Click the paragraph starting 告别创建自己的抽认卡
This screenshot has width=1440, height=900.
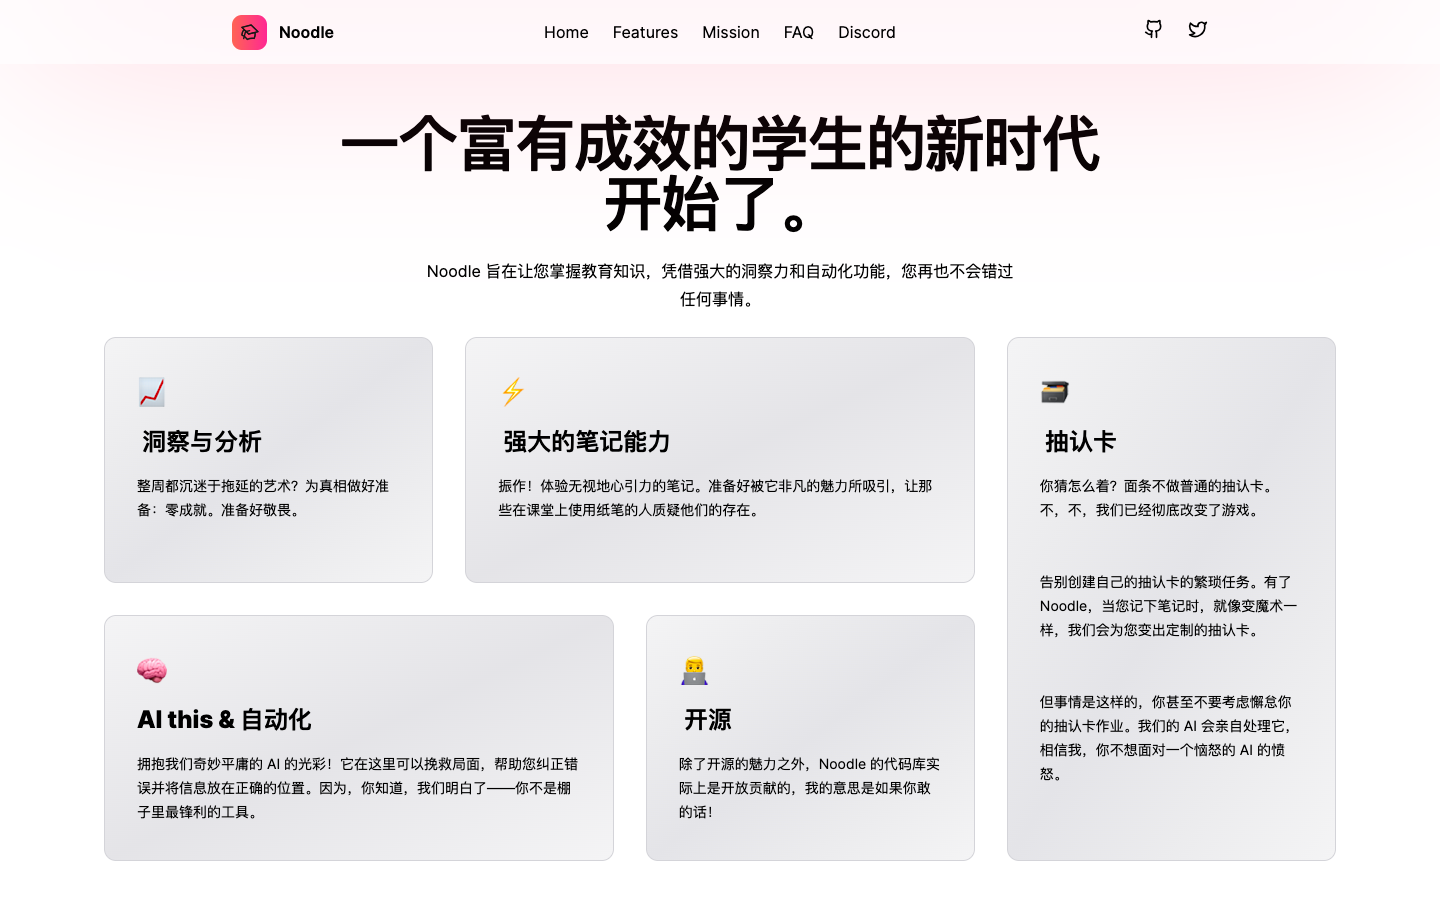1168,606
